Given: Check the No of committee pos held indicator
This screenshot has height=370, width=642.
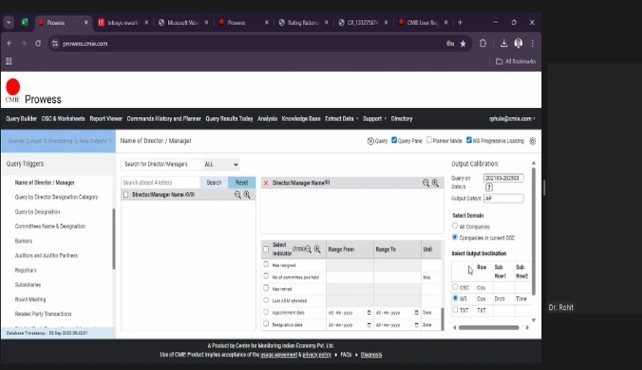Looking at the screenshot, I should [266, 276].
